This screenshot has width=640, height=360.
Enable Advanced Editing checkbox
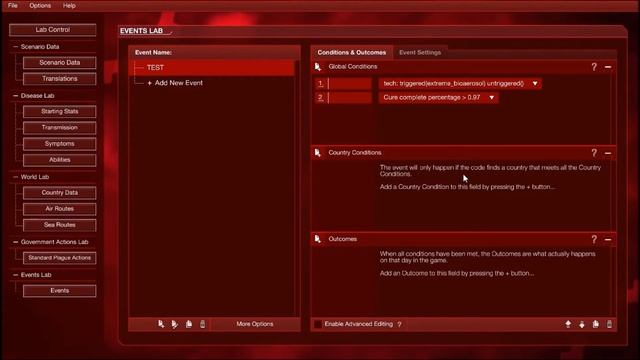[318, 324]
